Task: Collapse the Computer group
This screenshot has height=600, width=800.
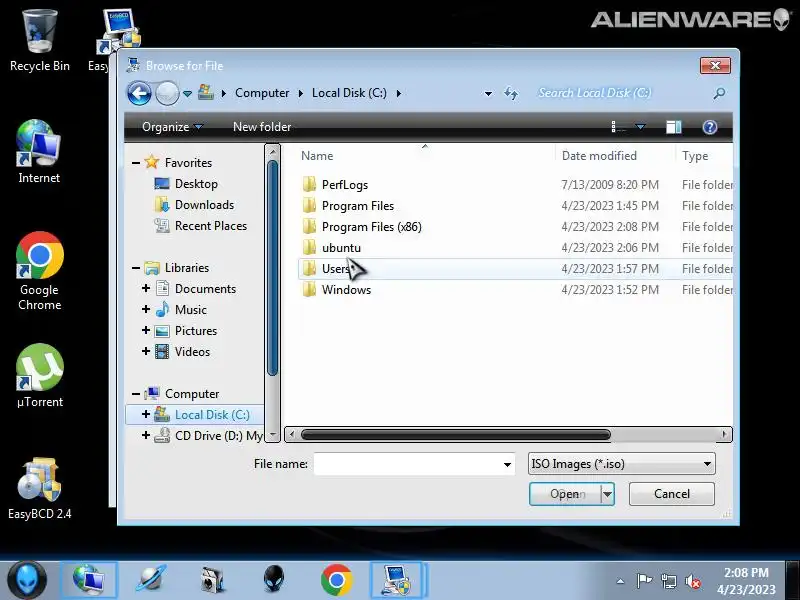Action: pyautogui.click(x=136, y=394)
